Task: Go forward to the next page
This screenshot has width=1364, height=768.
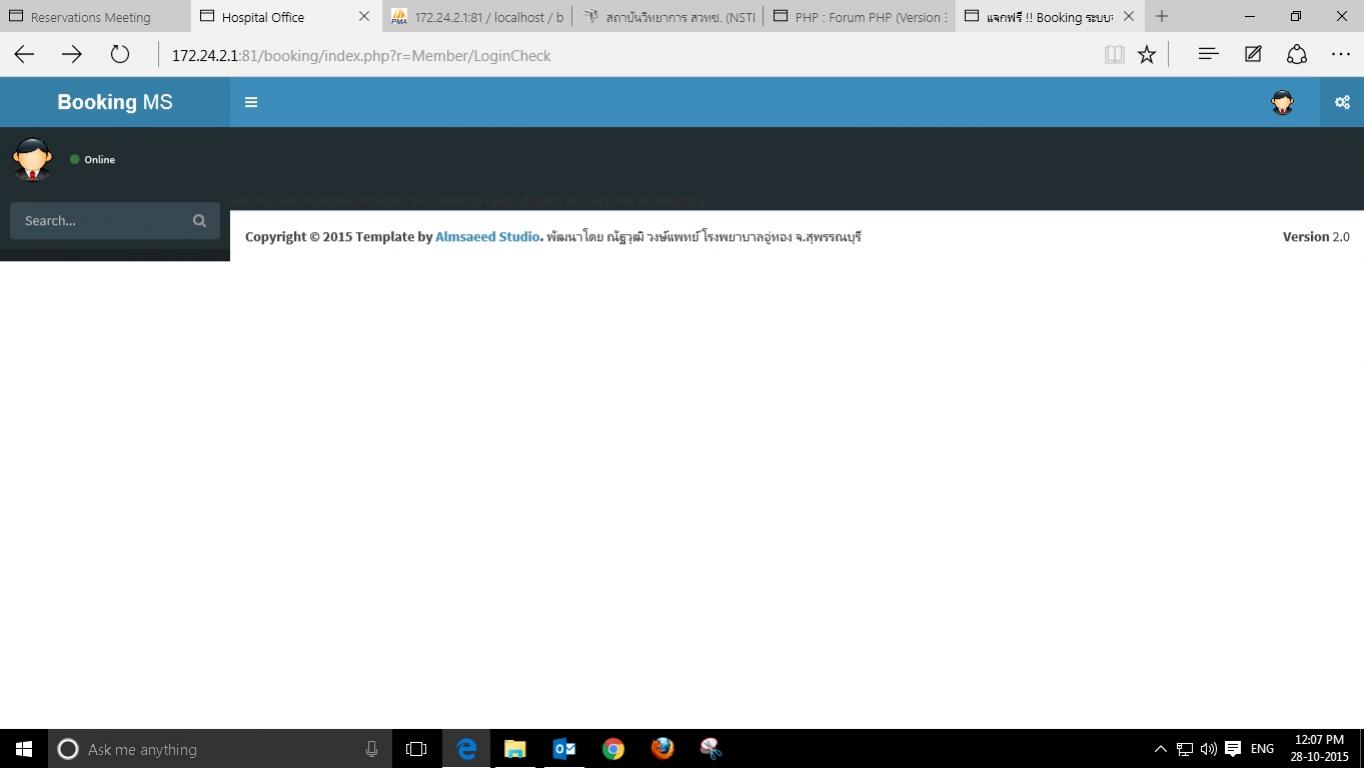Action: coord(72,55)
